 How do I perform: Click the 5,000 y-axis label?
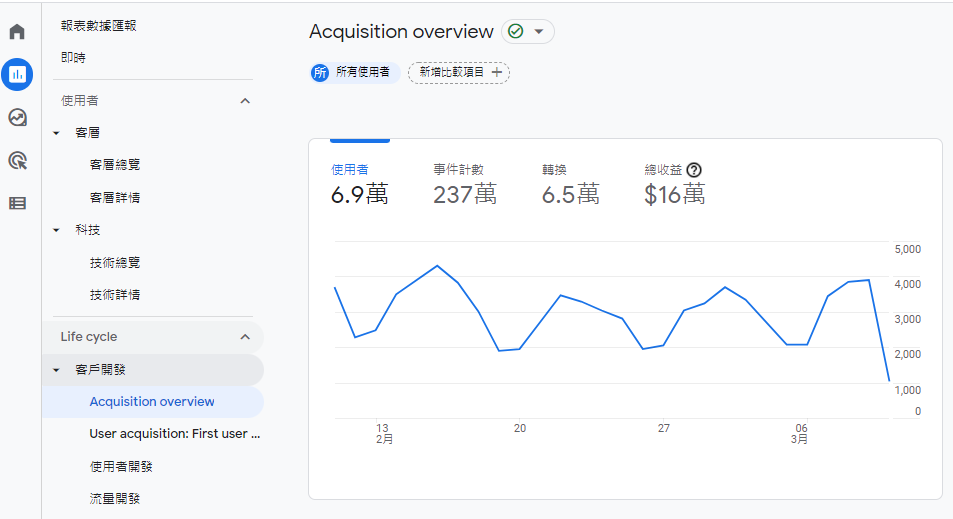(x=907, y=249)
